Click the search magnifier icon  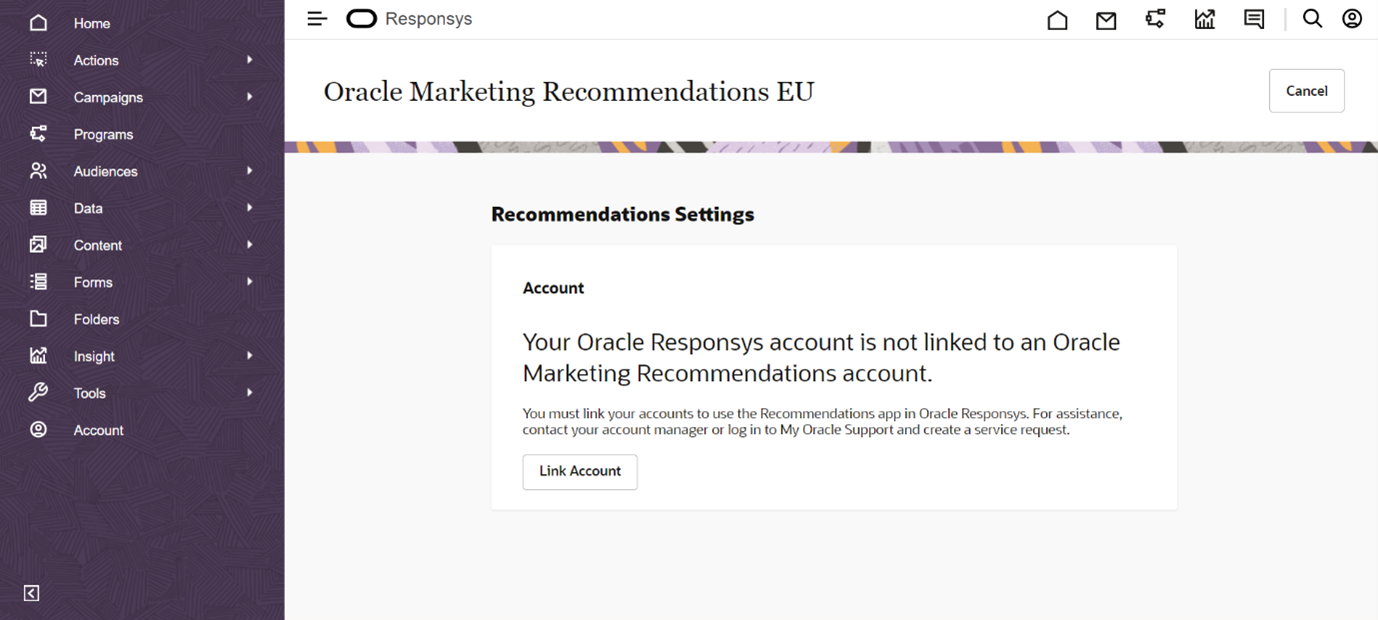(1312, 19)
